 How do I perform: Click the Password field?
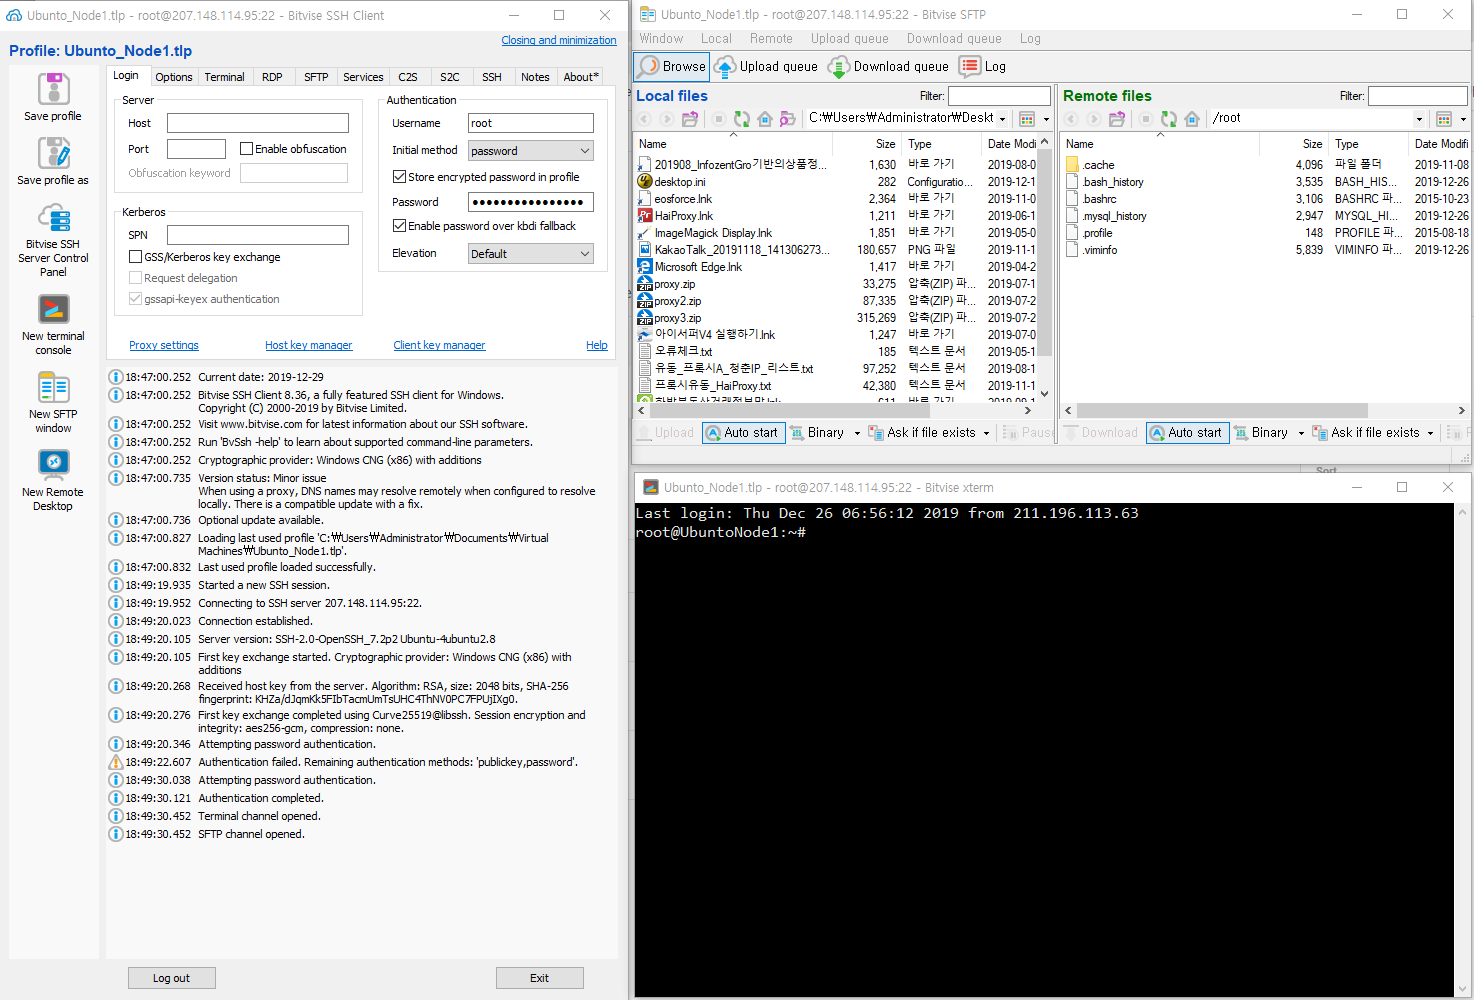tap(531, 202)
